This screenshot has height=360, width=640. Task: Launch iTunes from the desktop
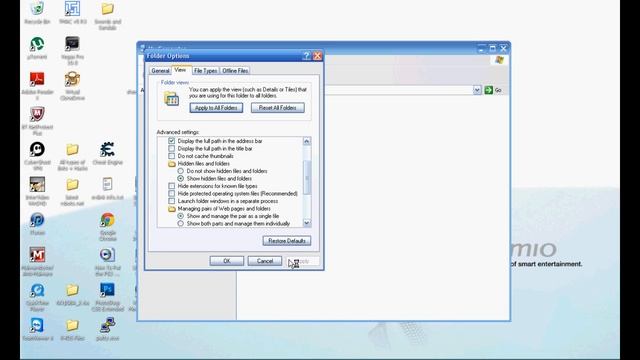pos(37,220)
